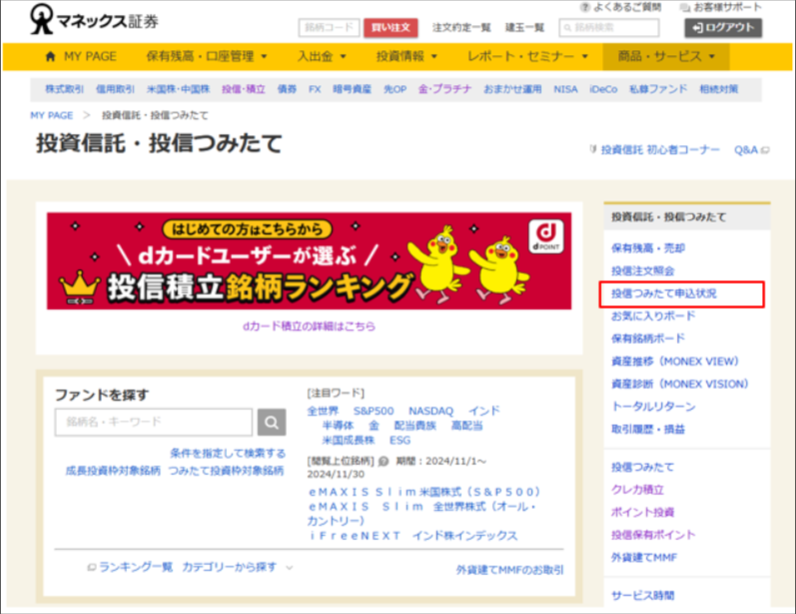Click the ログアウト button
This screenshot has height=614, width=796.
point(723,27)
